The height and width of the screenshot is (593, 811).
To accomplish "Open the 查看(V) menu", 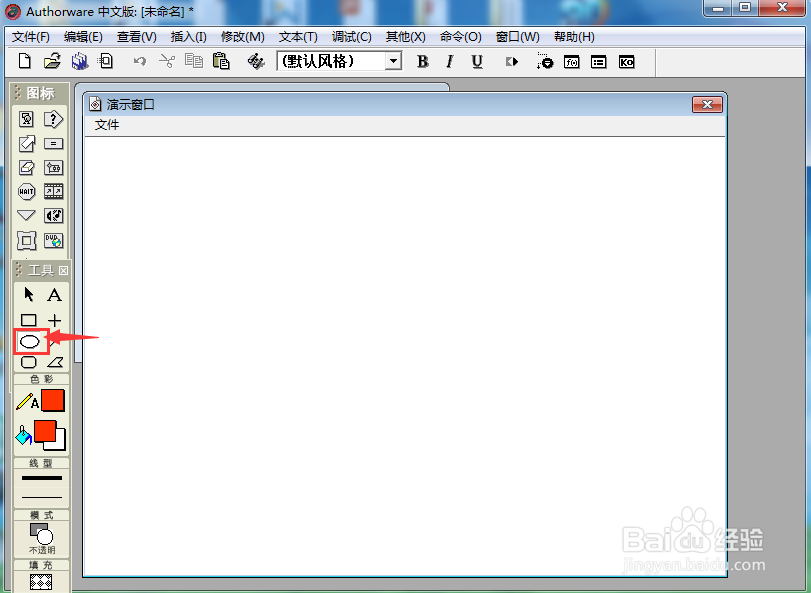I will [137, 37].
